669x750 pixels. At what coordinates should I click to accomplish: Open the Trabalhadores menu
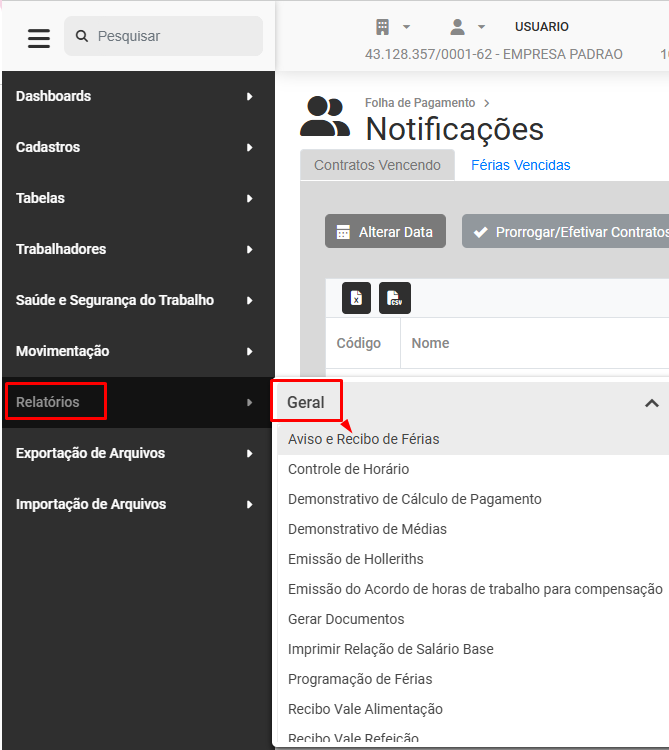138,249
